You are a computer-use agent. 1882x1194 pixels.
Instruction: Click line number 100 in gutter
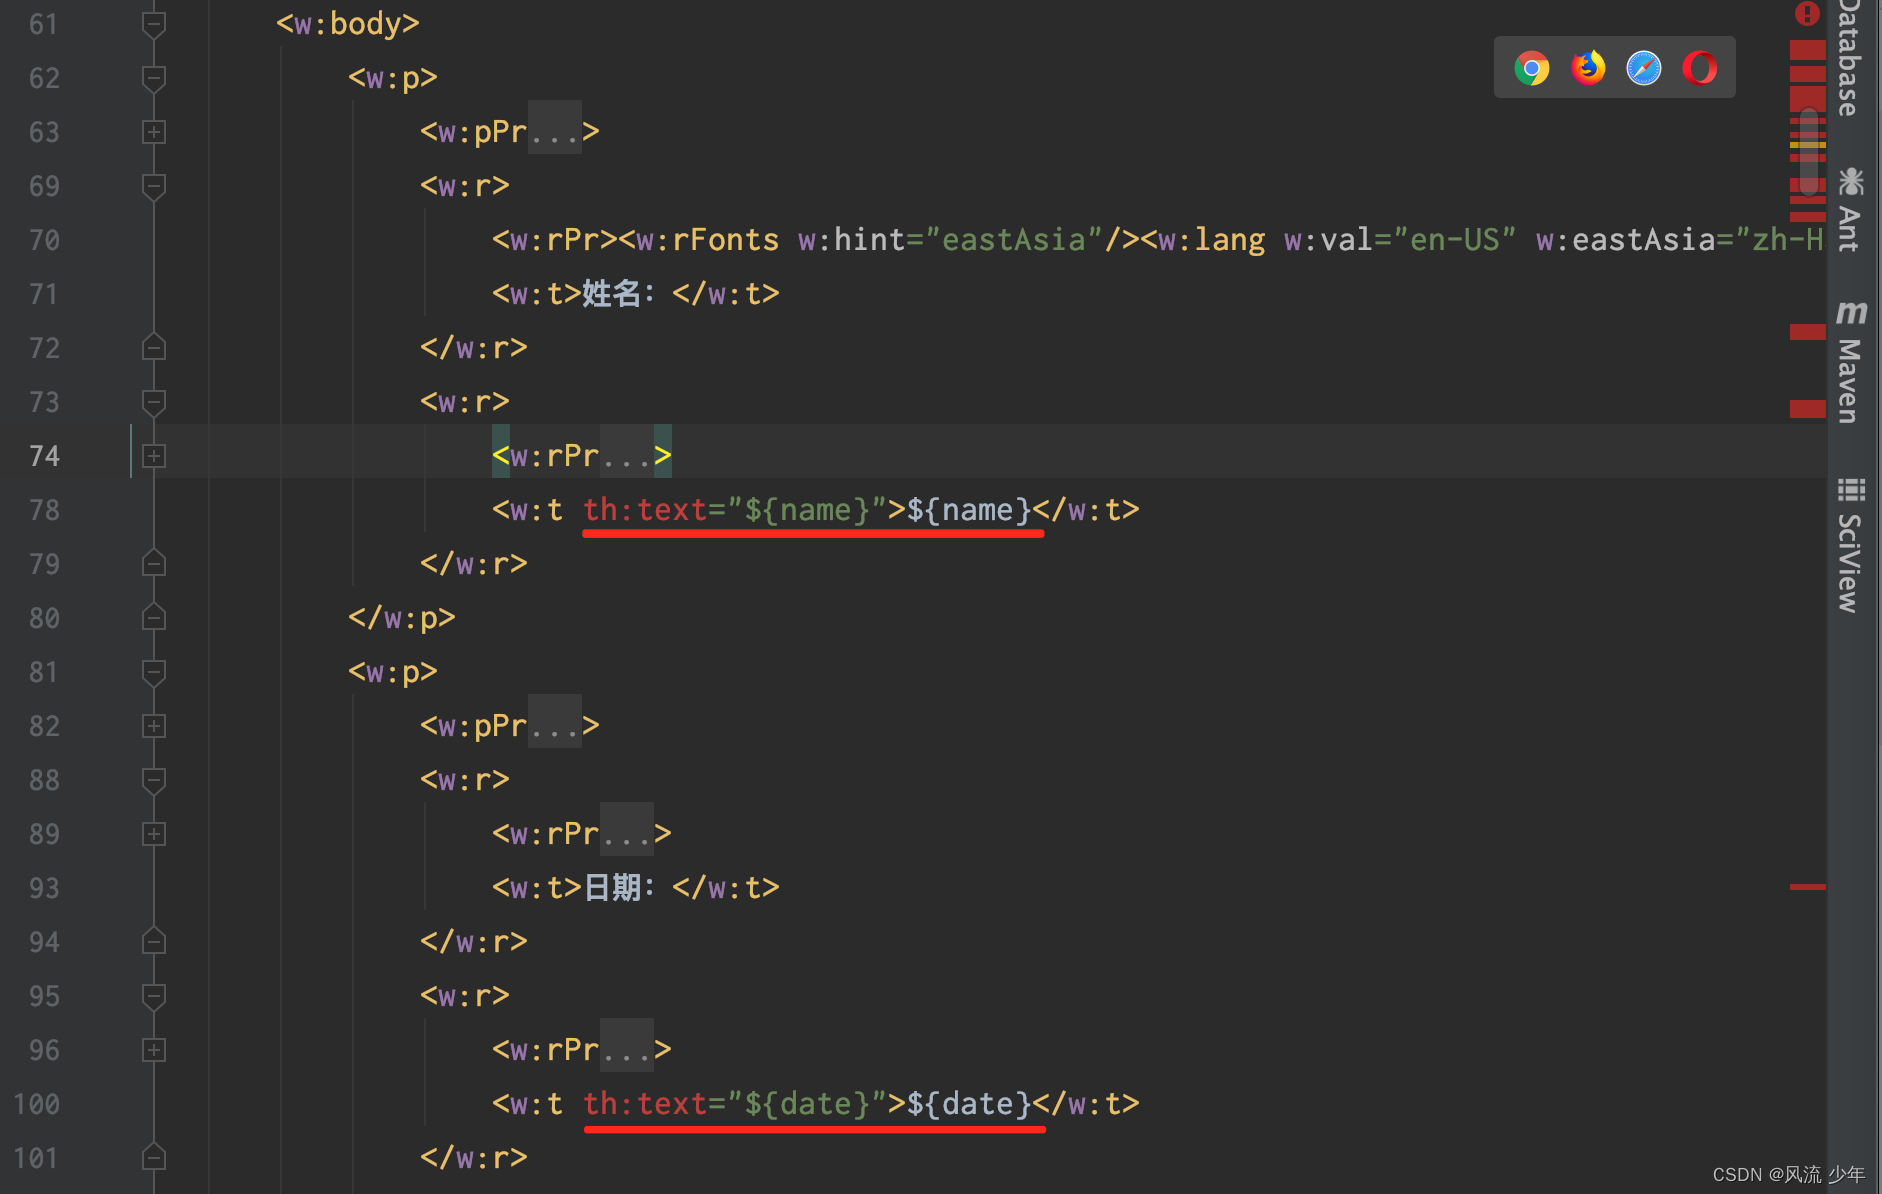click(37, 1104)
